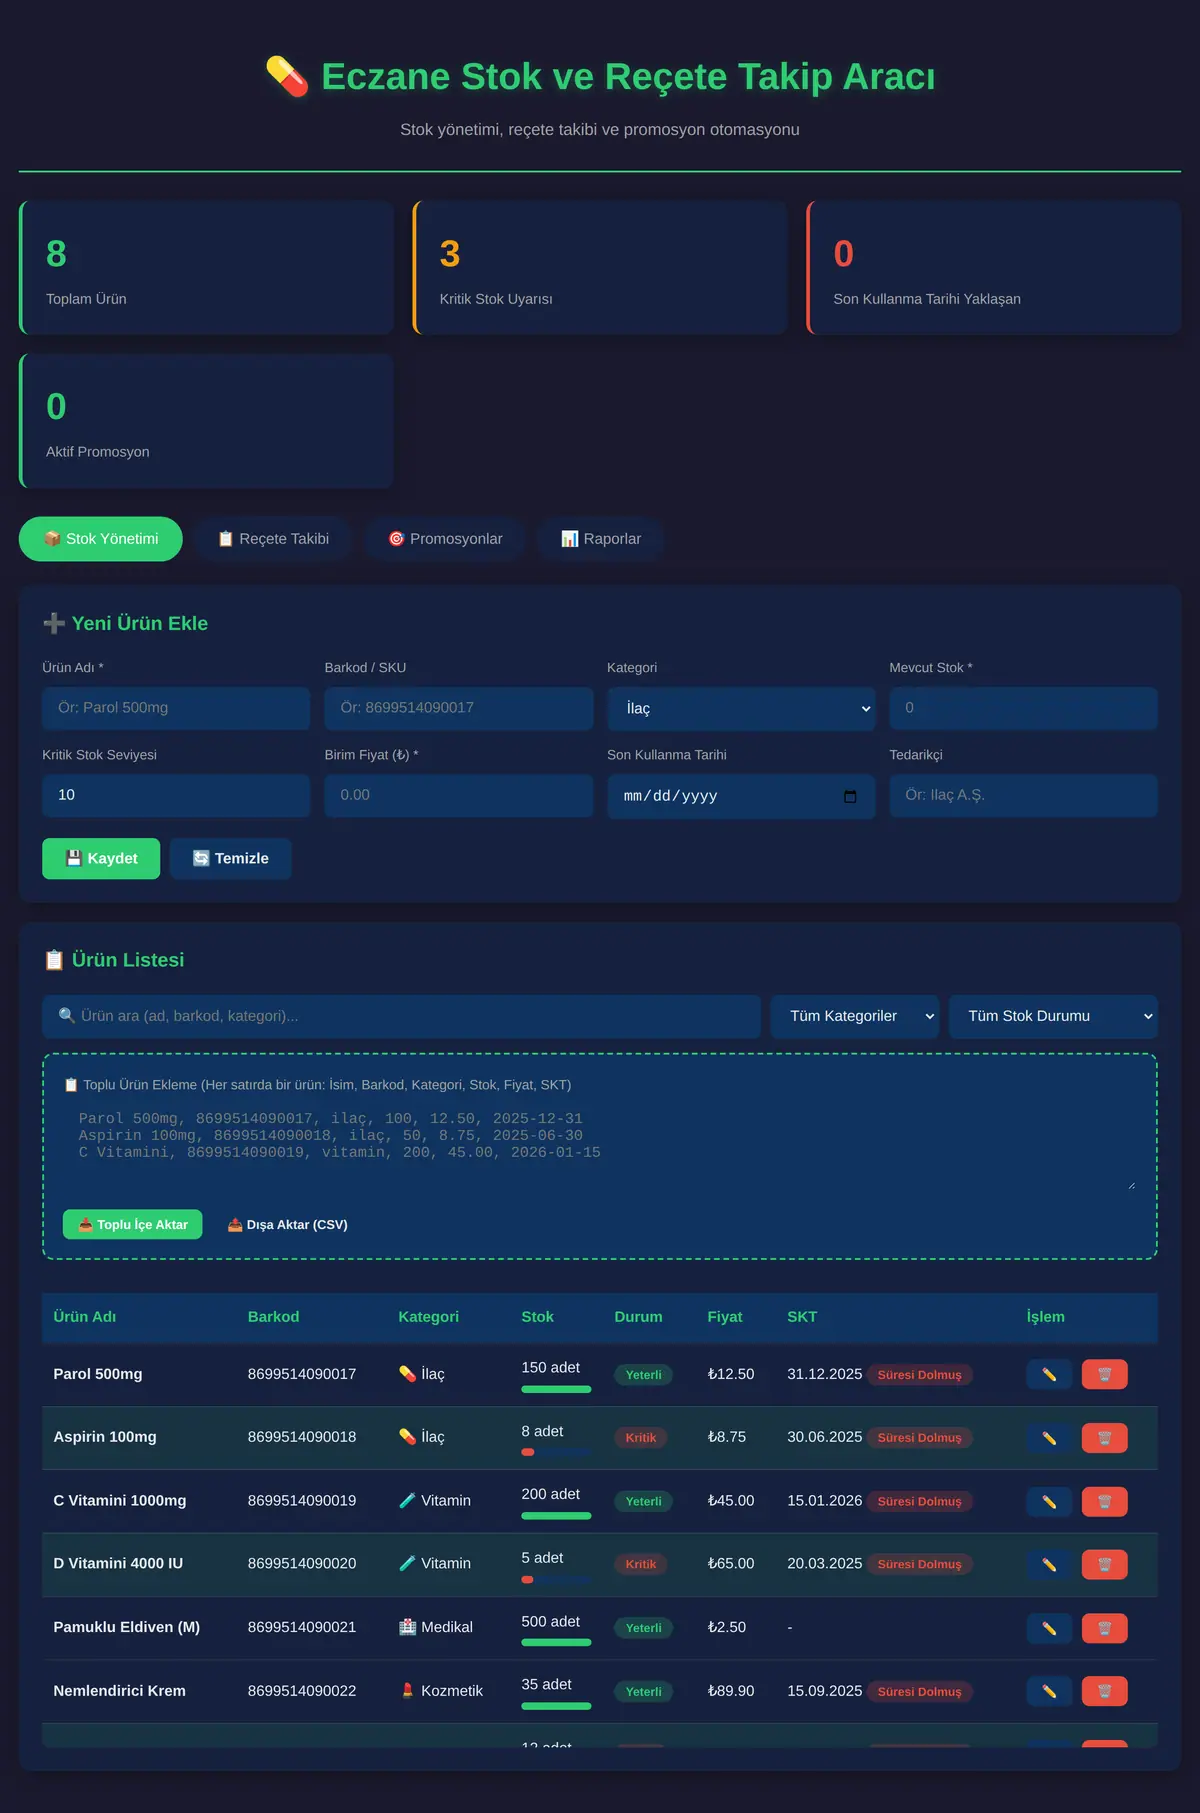Image resolution: width=1200 pixels, height=1813 pixels.
Task: Click the Kritik badge on Aspirin 100mg row
Action: (641, 1438)
